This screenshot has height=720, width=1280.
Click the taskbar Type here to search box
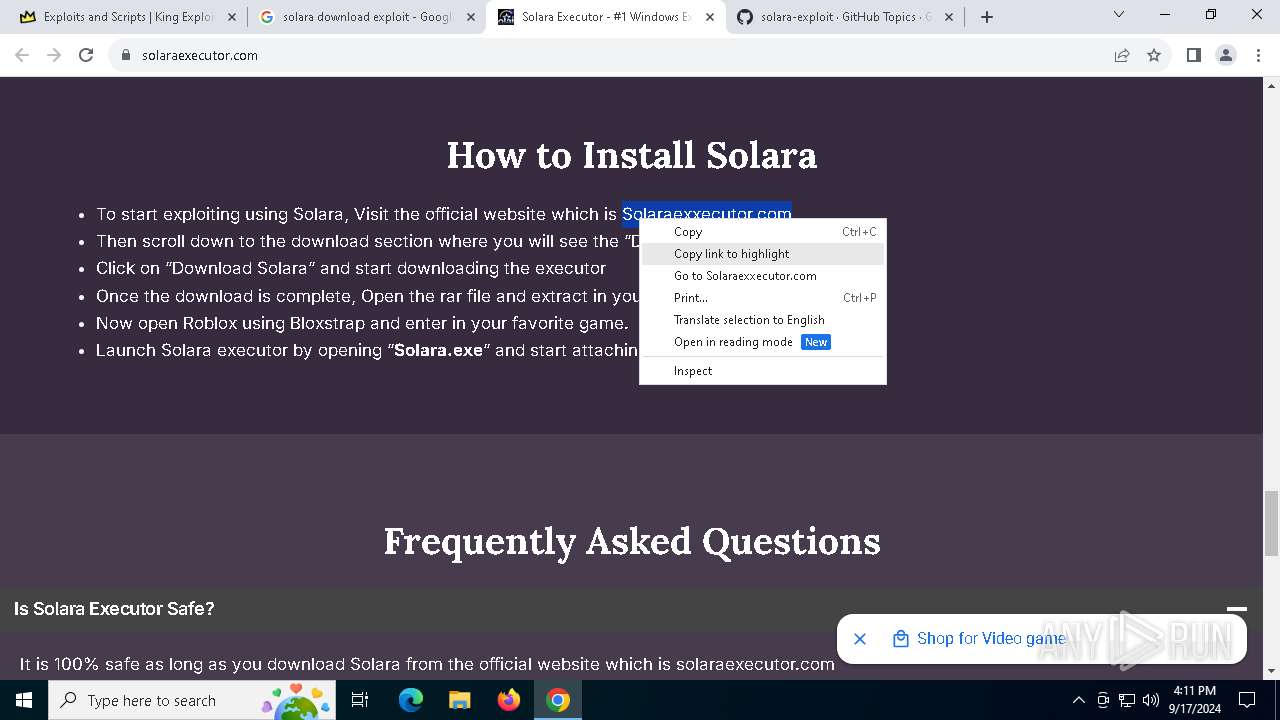coord(192,700)
